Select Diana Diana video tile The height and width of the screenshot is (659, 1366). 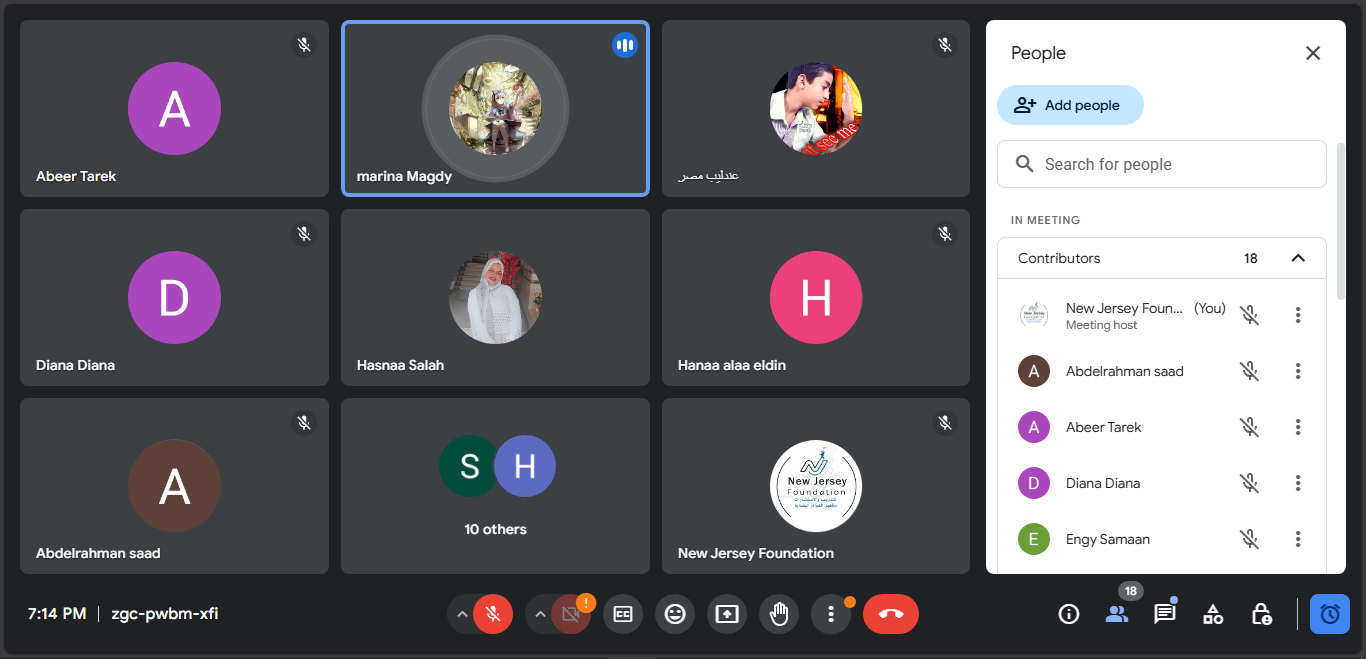(x=174, y=298)
